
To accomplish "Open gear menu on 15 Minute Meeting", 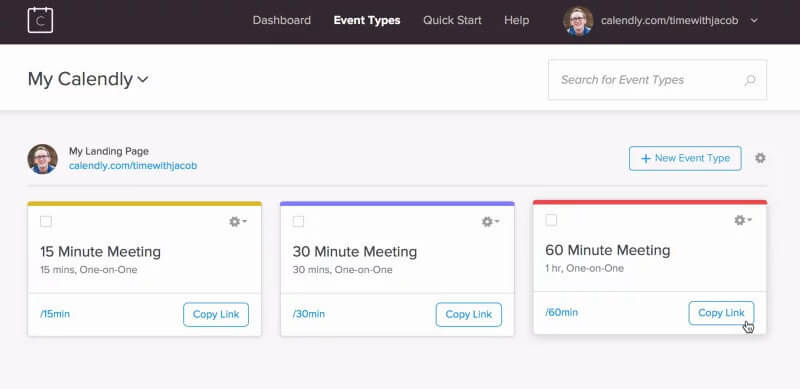I will 238,222.
